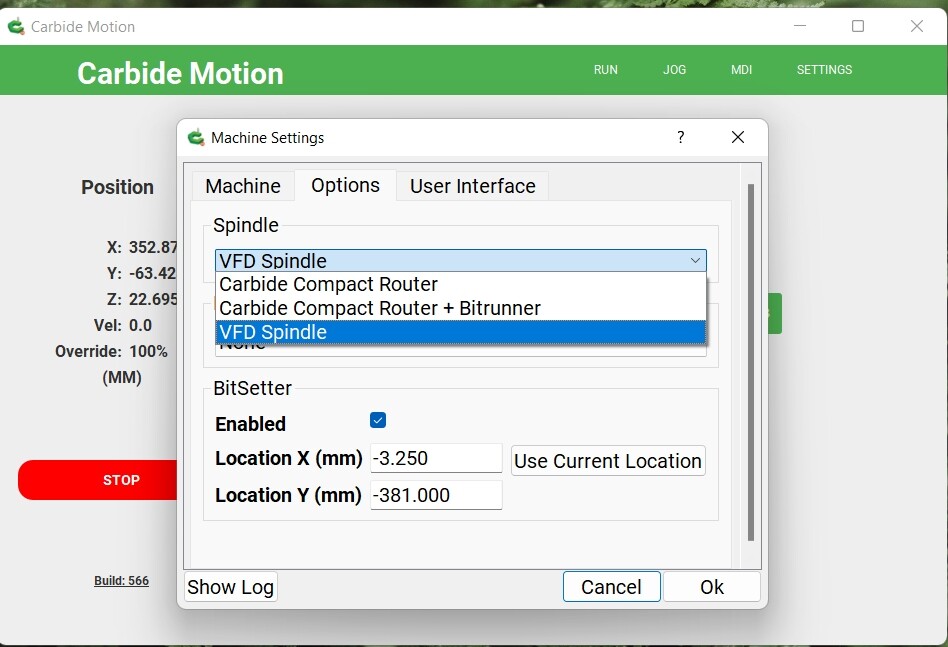The height and width of the screenshot is (647, 948).
Task: Click the Machine Settings dialog logo icon
Action: 196,138
